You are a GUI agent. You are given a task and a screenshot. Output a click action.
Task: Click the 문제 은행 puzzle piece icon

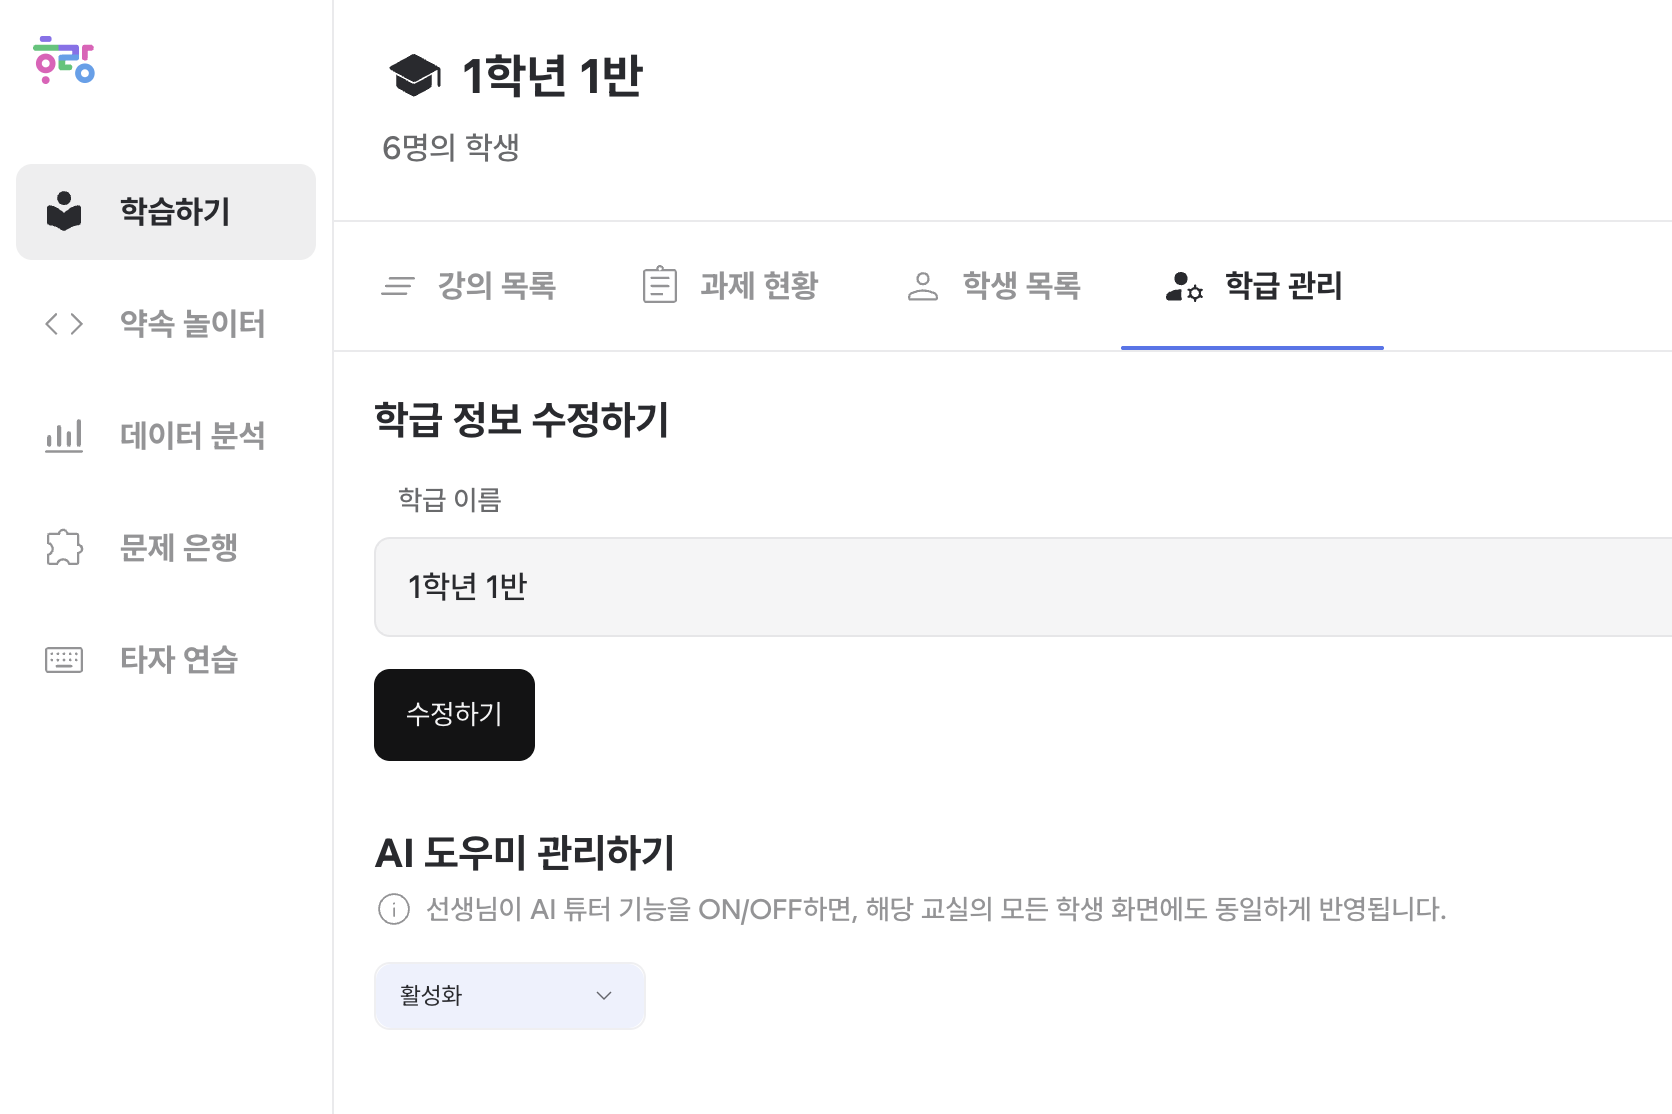[x=64, y=547]
